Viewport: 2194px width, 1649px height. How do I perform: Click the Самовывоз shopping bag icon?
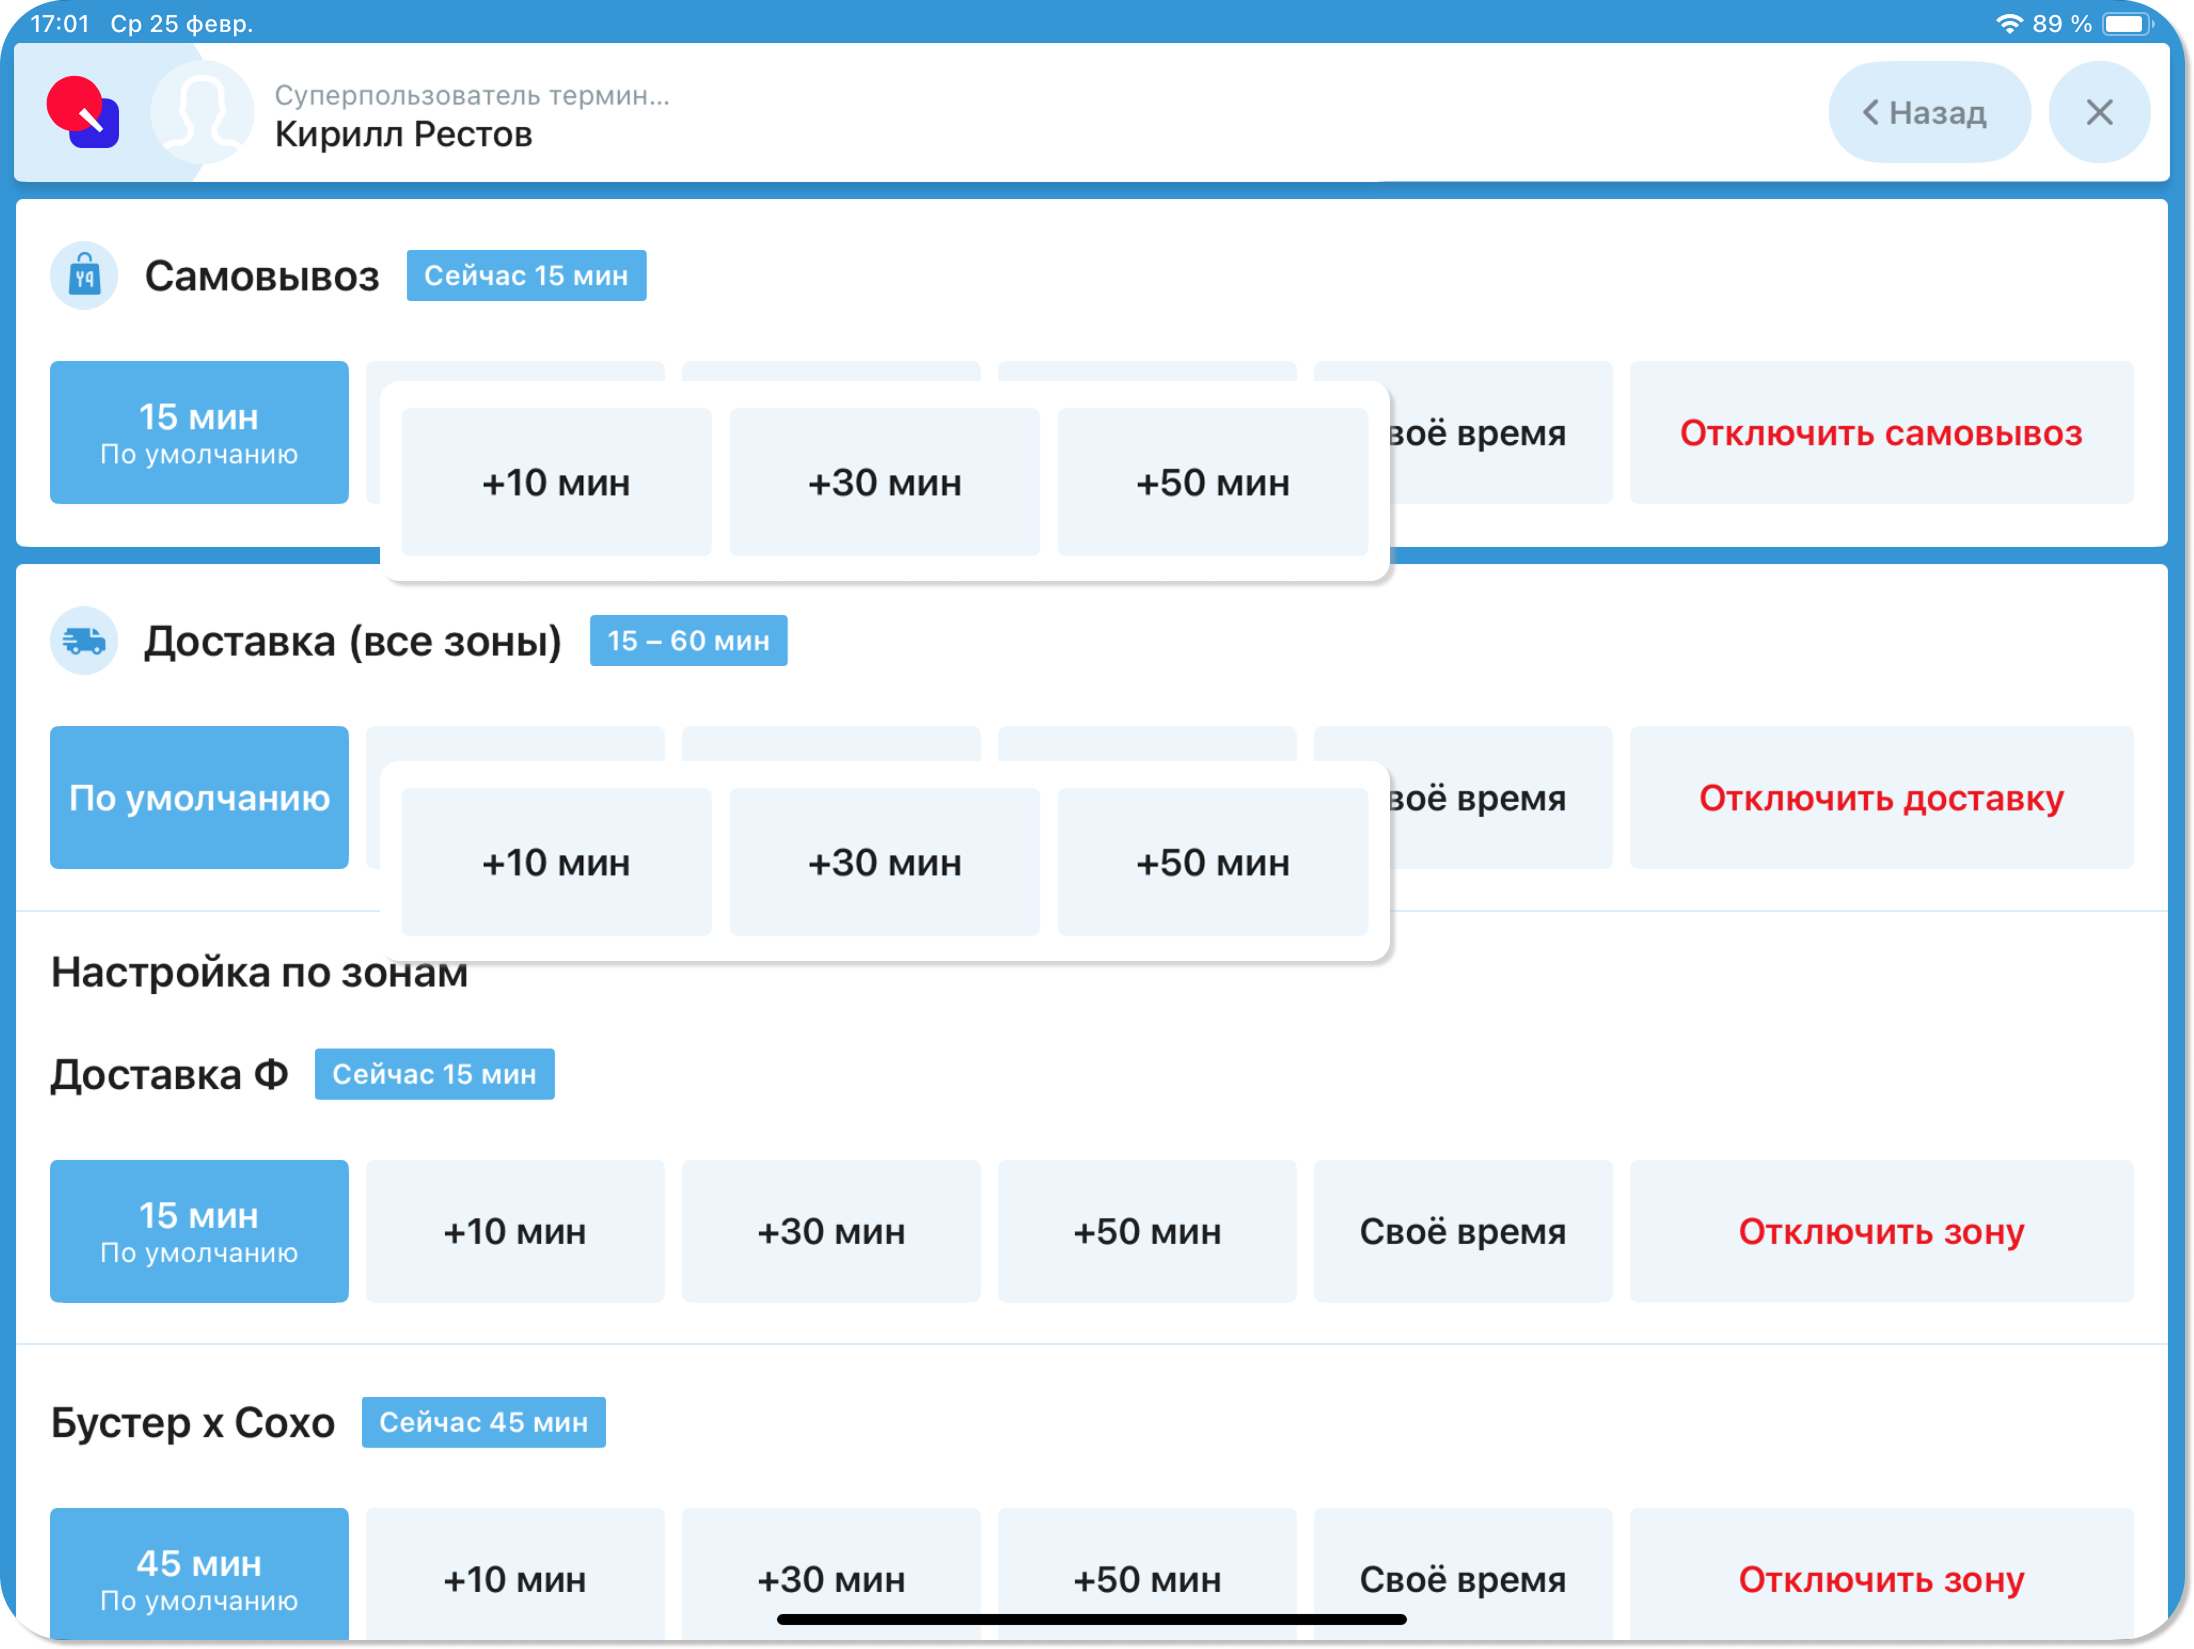(84, 275)
